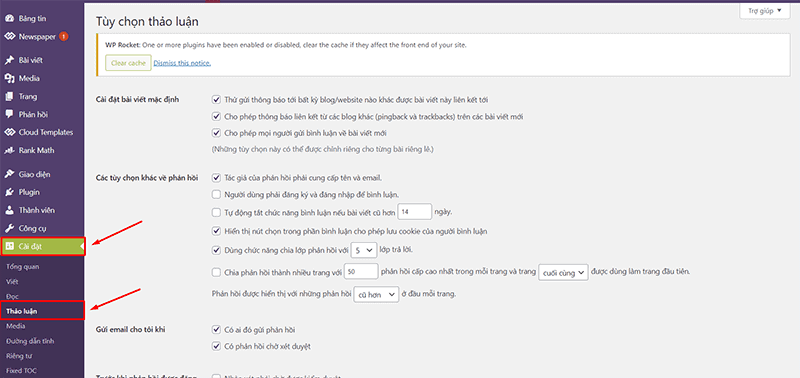Toggle allow comments on new posts checkbox
800x378 pixels.
[216, 133]
